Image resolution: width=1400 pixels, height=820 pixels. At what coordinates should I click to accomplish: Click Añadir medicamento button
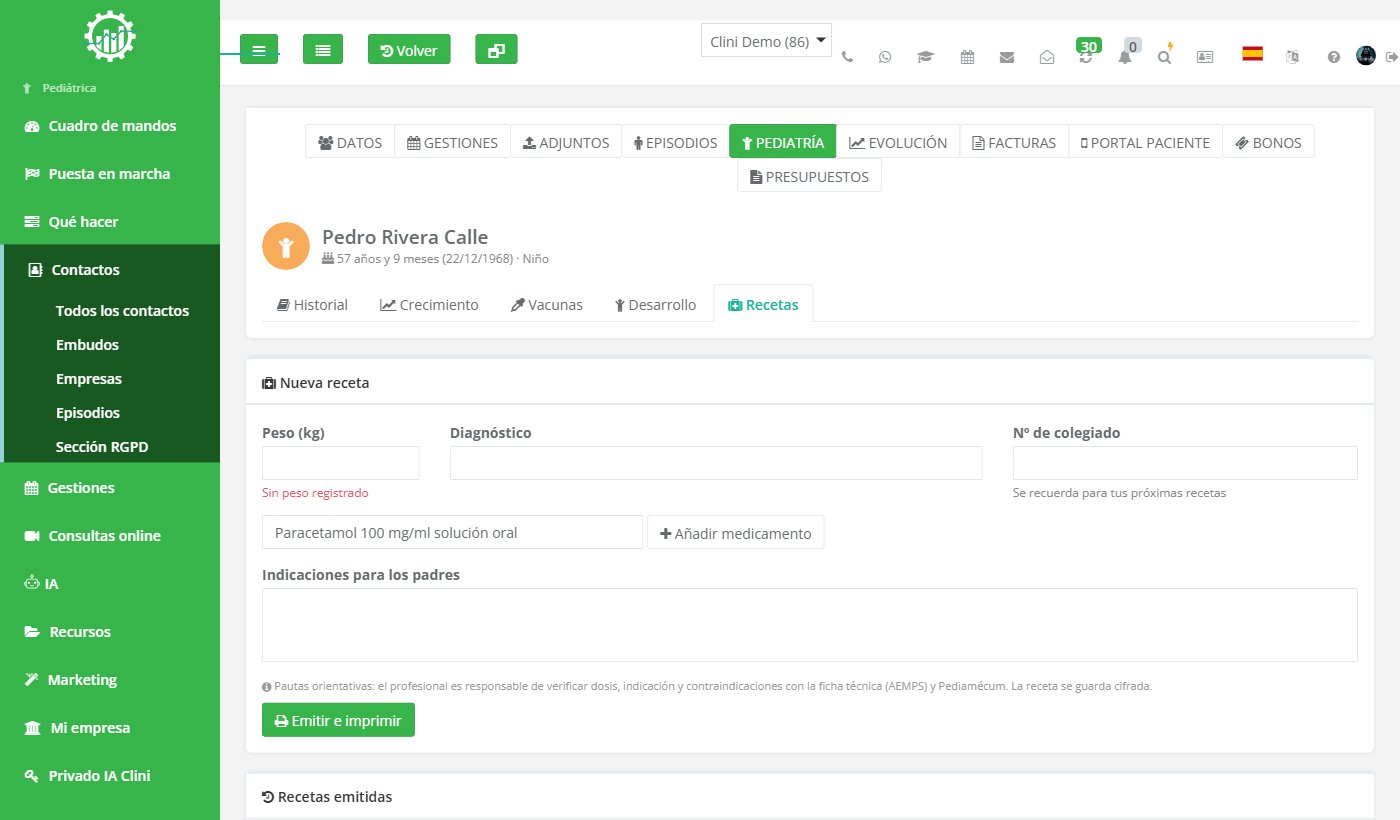point(736,533)
